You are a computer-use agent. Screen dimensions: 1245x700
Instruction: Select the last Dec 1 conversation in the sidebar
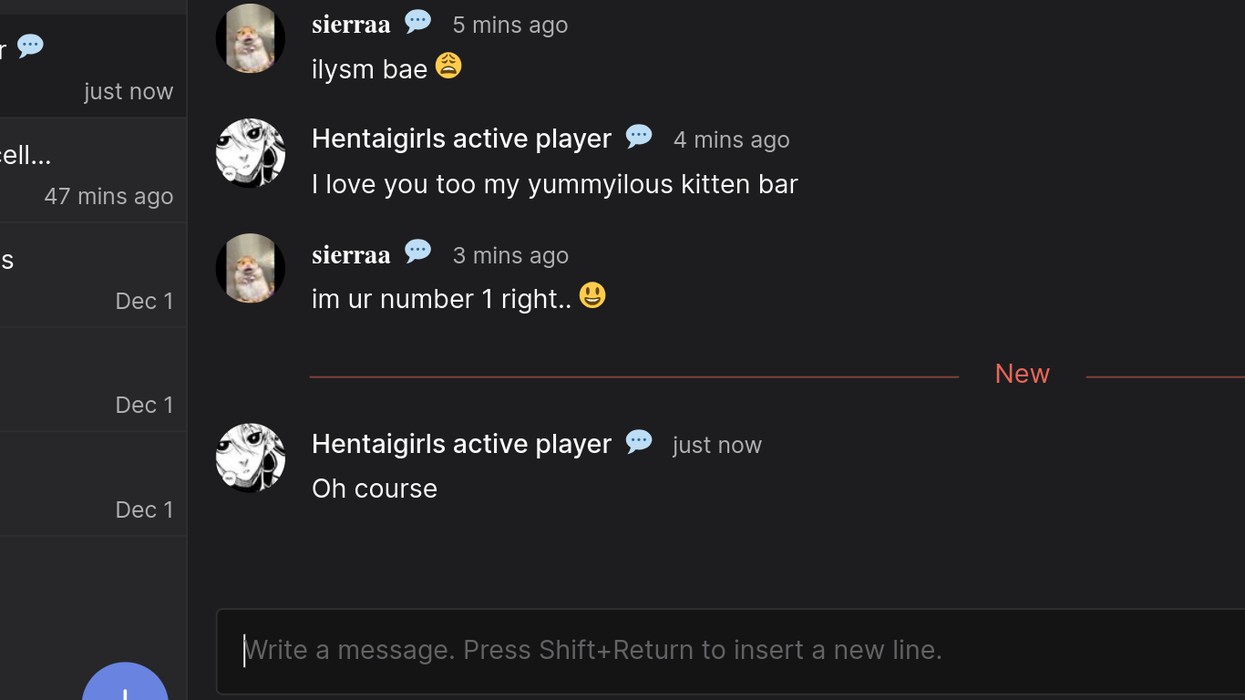click(x=90, y=486)
